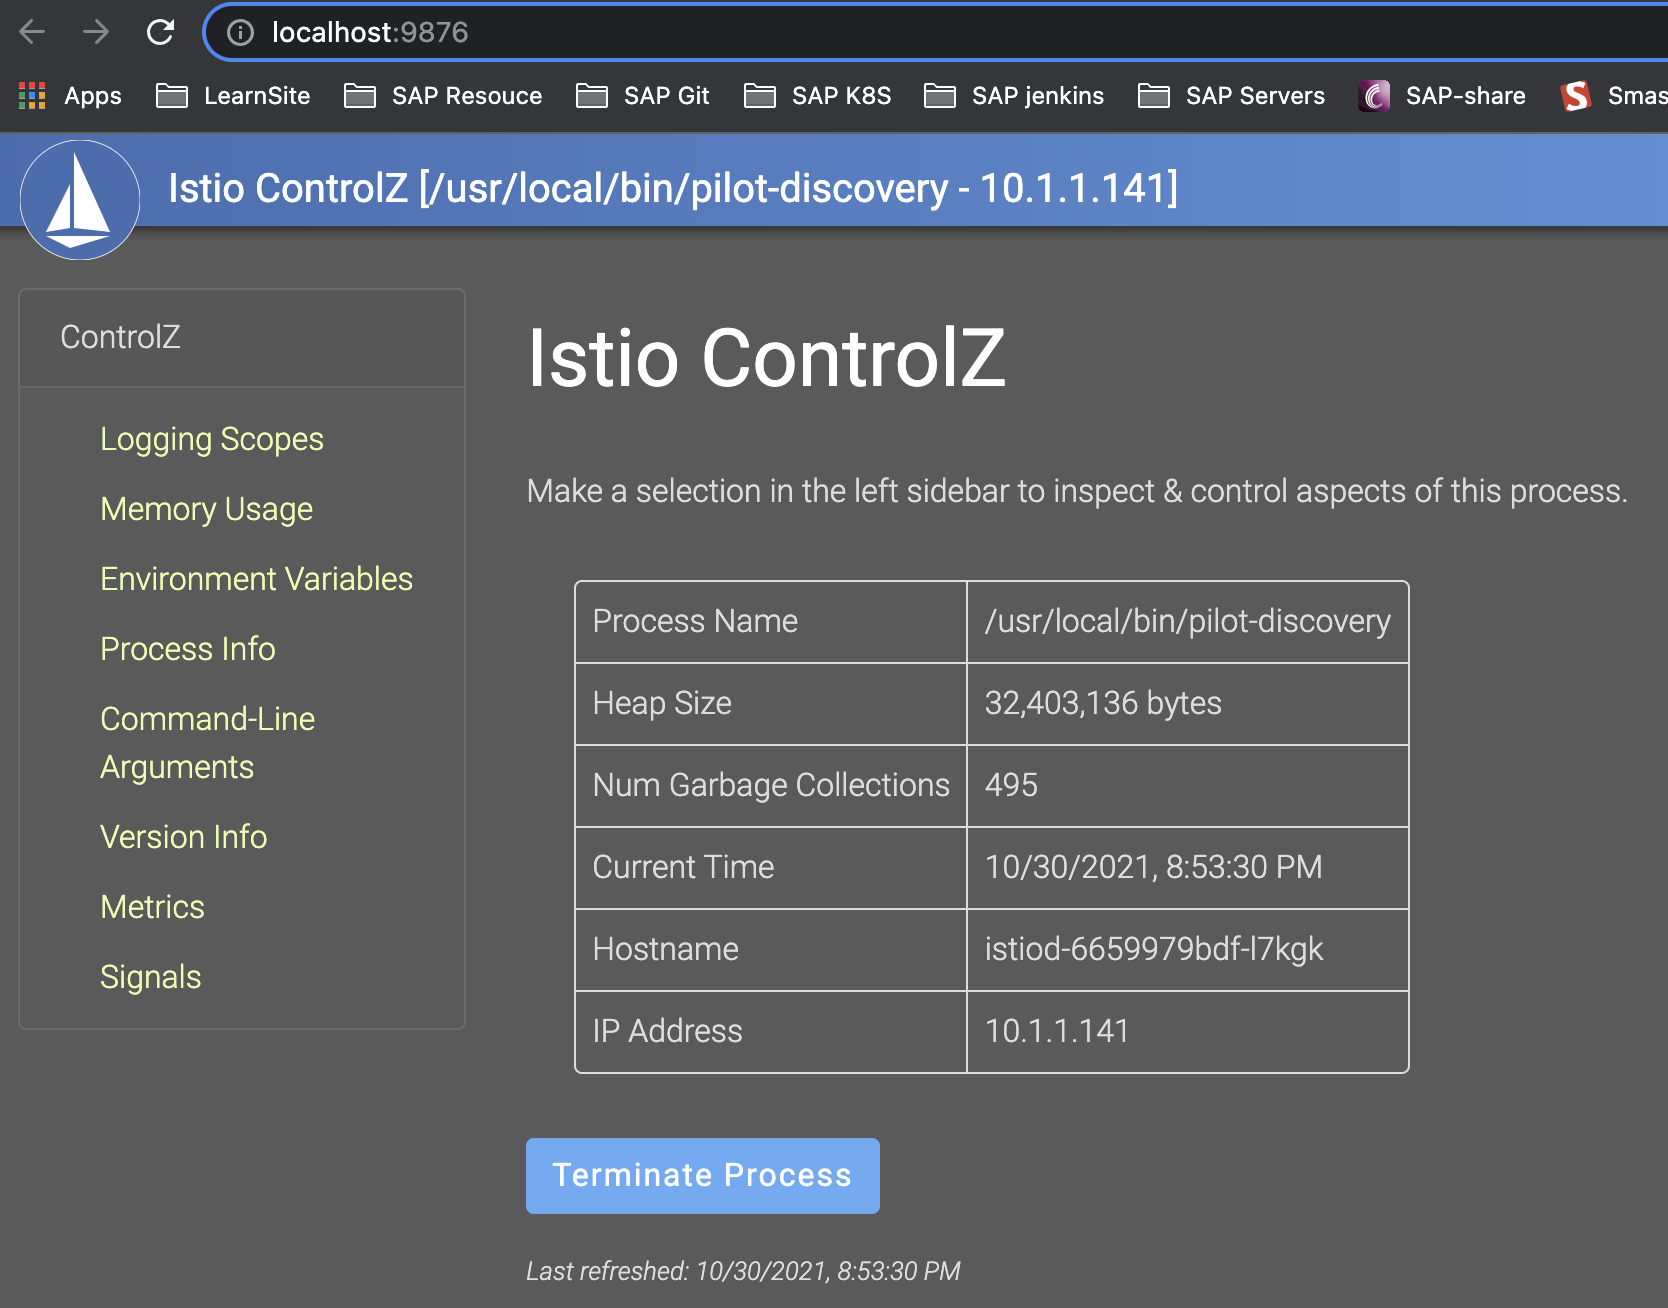
Task: Open Version Info in the sidebar
Action: point(184,837)
